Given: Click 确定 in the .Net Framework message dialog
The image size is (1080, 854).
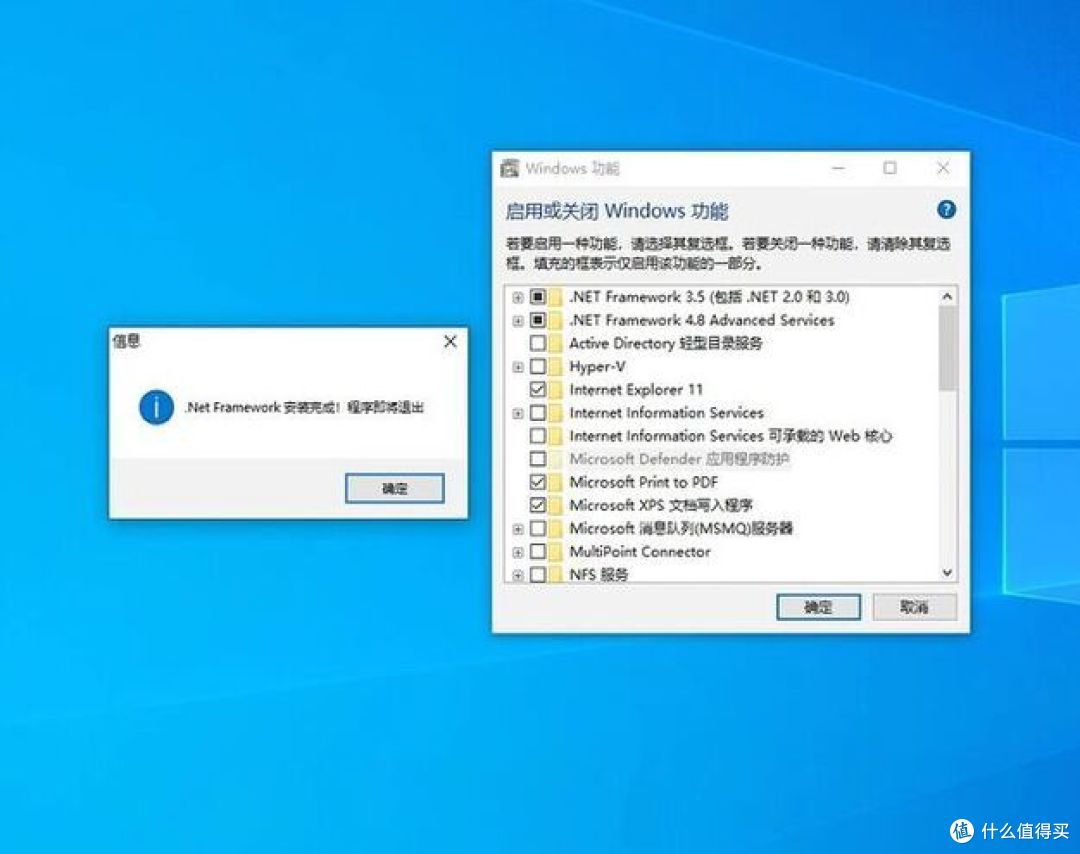Looking at the screenshot, I should click(394, 488).
